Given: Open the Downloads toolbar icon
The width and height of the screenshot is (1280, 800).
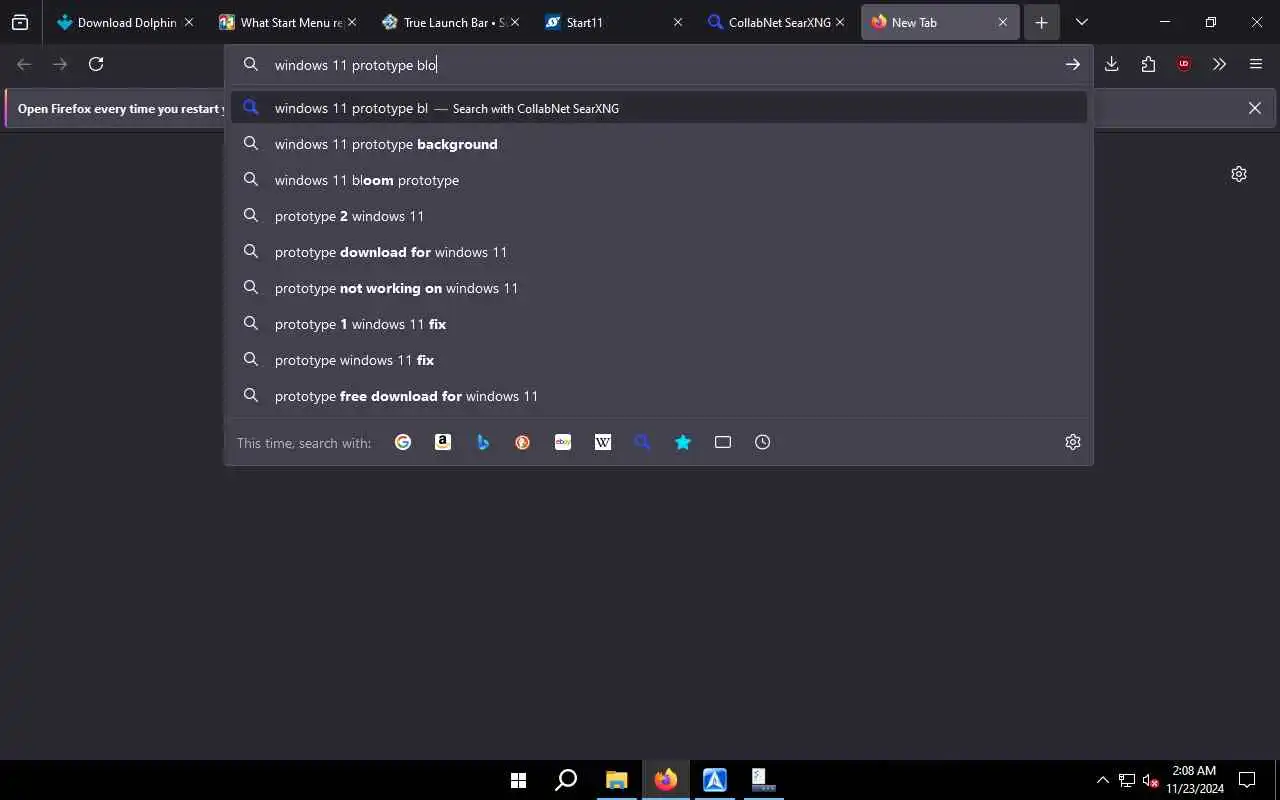Looking at the screenshot, I should pos(1111,64).
